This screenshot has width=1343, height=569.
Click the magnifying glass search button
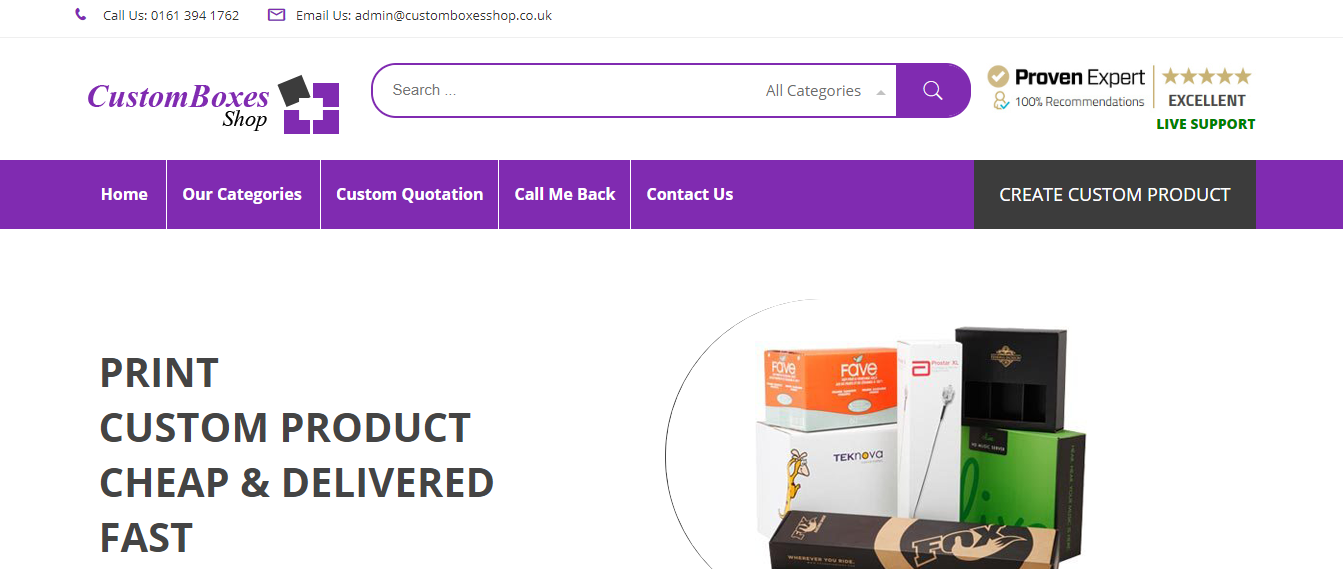click(x=933, y=90)
